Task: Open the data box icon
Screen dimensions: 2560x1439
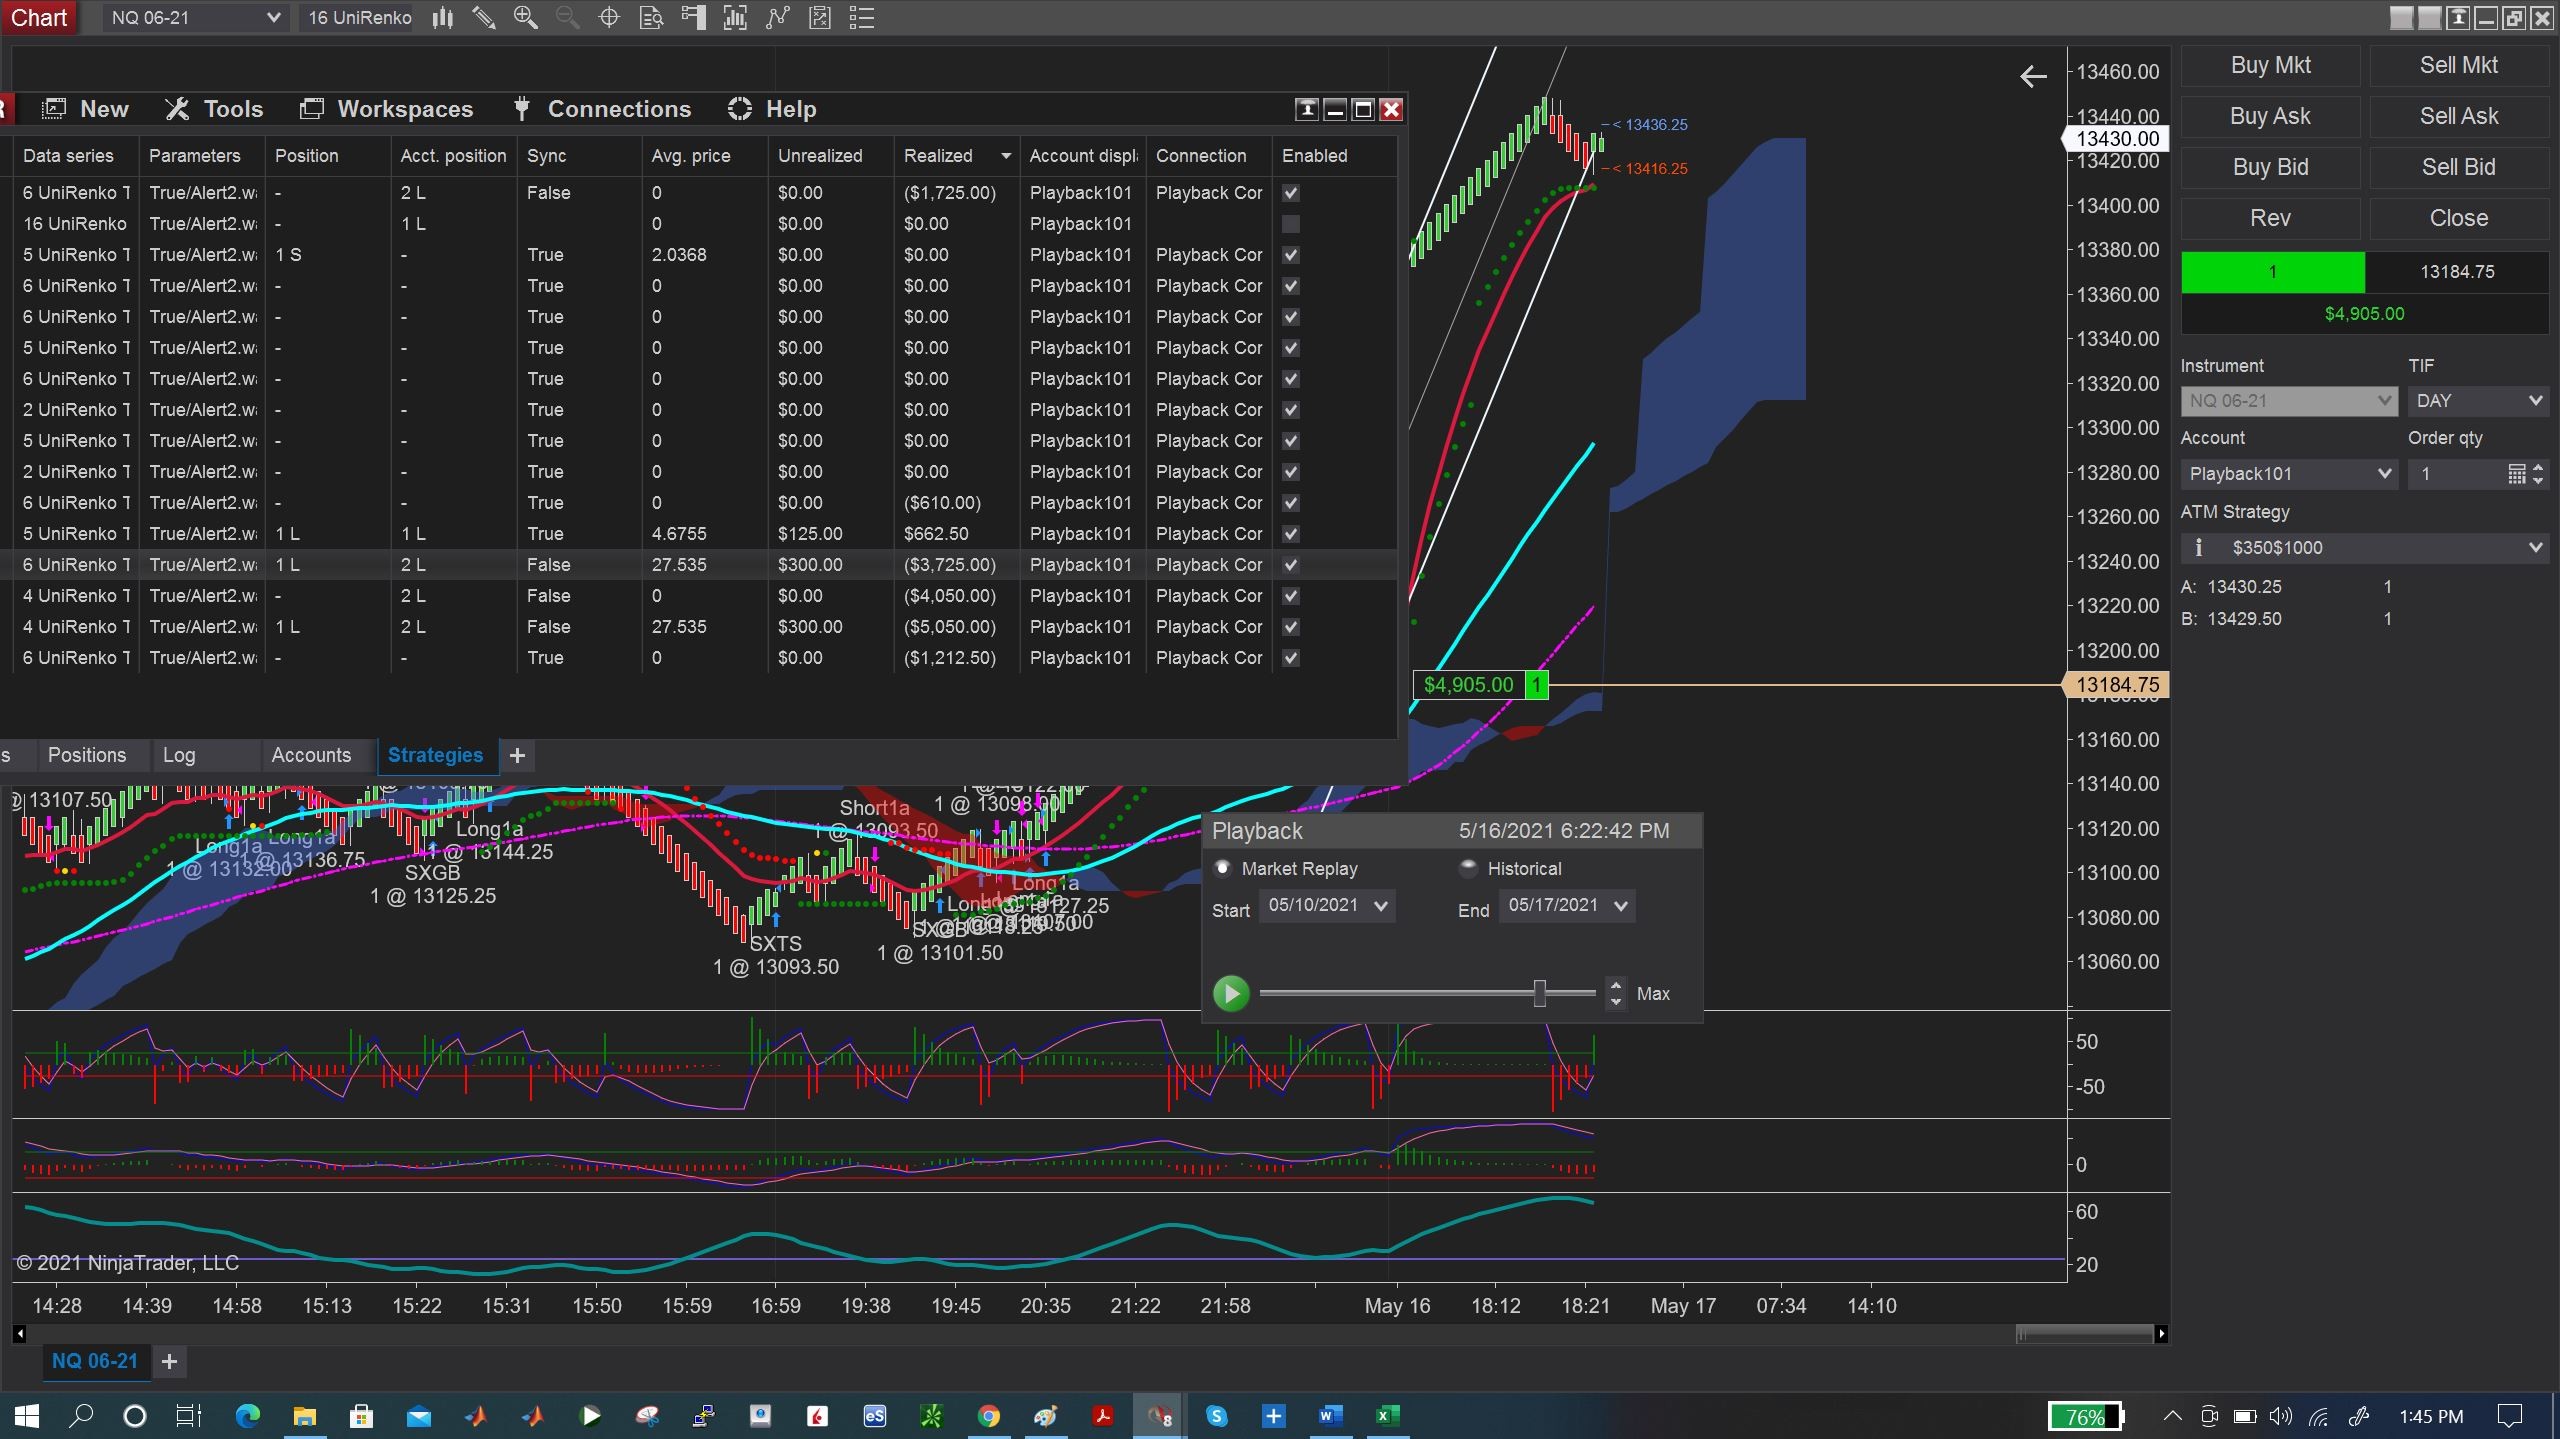Action: (x=651, y=17)
